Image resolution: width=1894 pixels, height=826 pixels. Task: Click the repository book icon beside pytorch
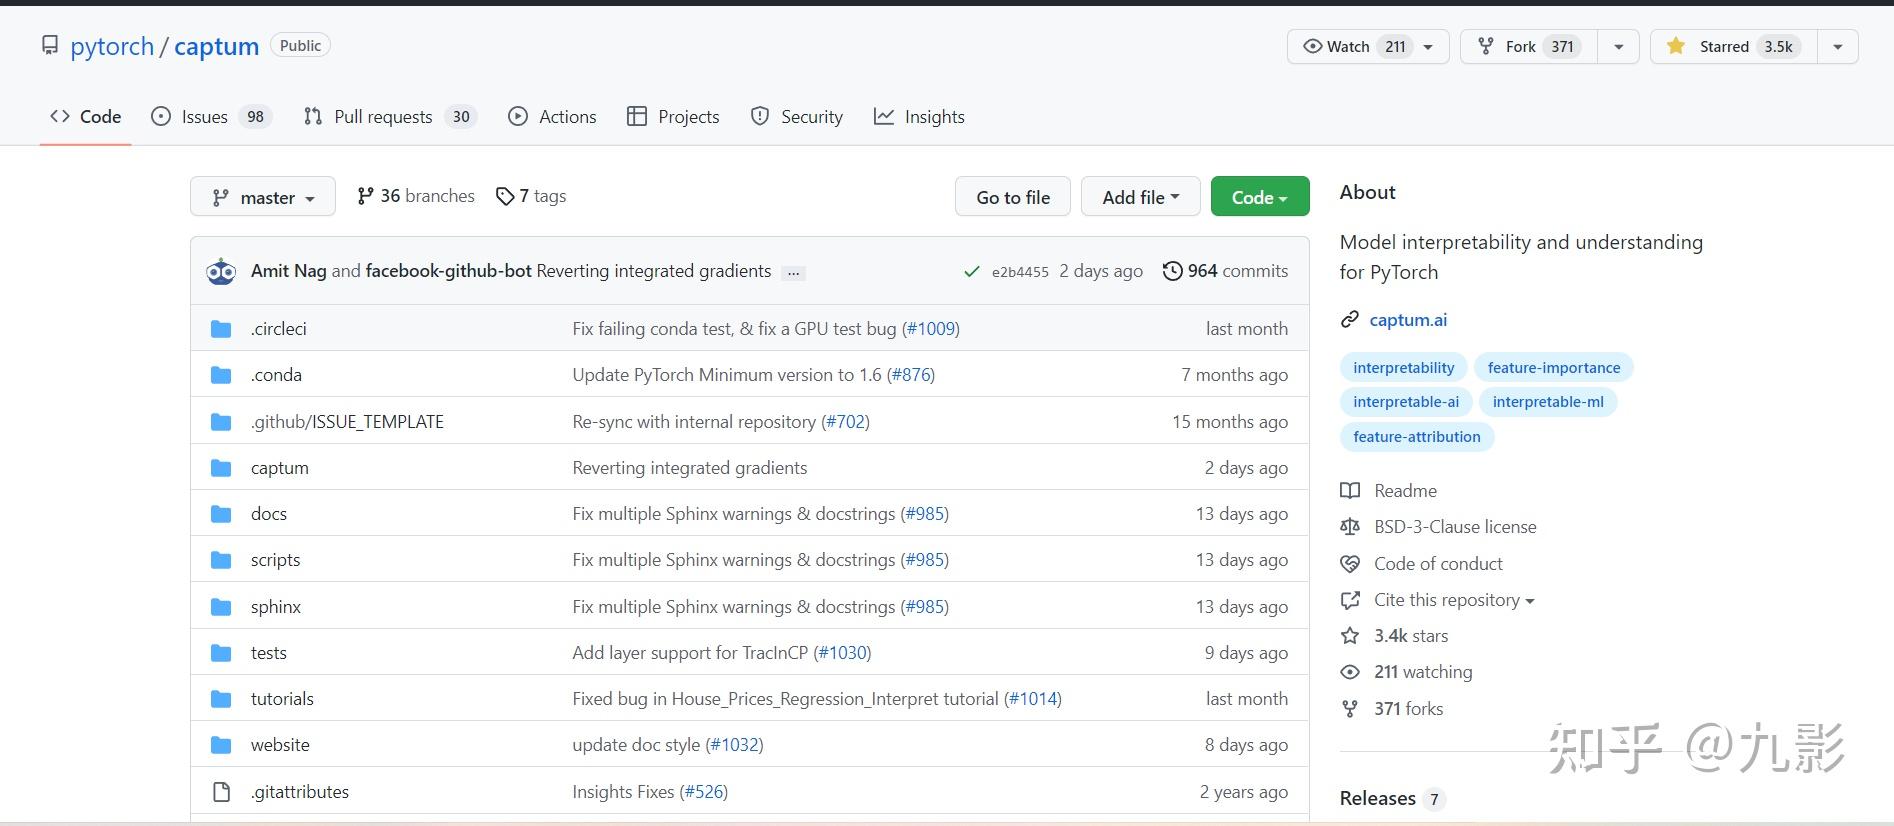(49, 46)
